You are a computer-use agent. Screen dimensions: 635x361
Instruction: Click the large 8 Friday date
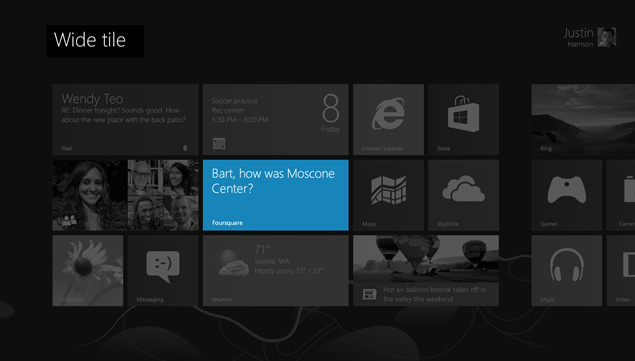click(x=331, y=113)
